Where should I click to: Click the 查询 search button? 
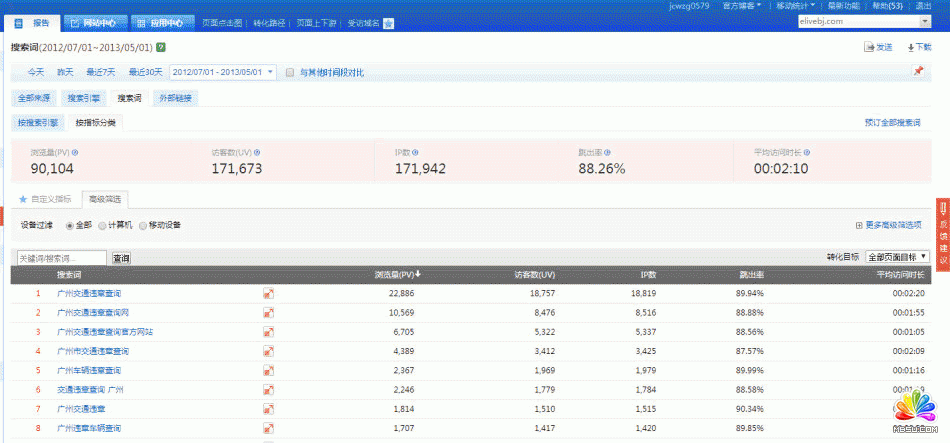click(121, 258)
